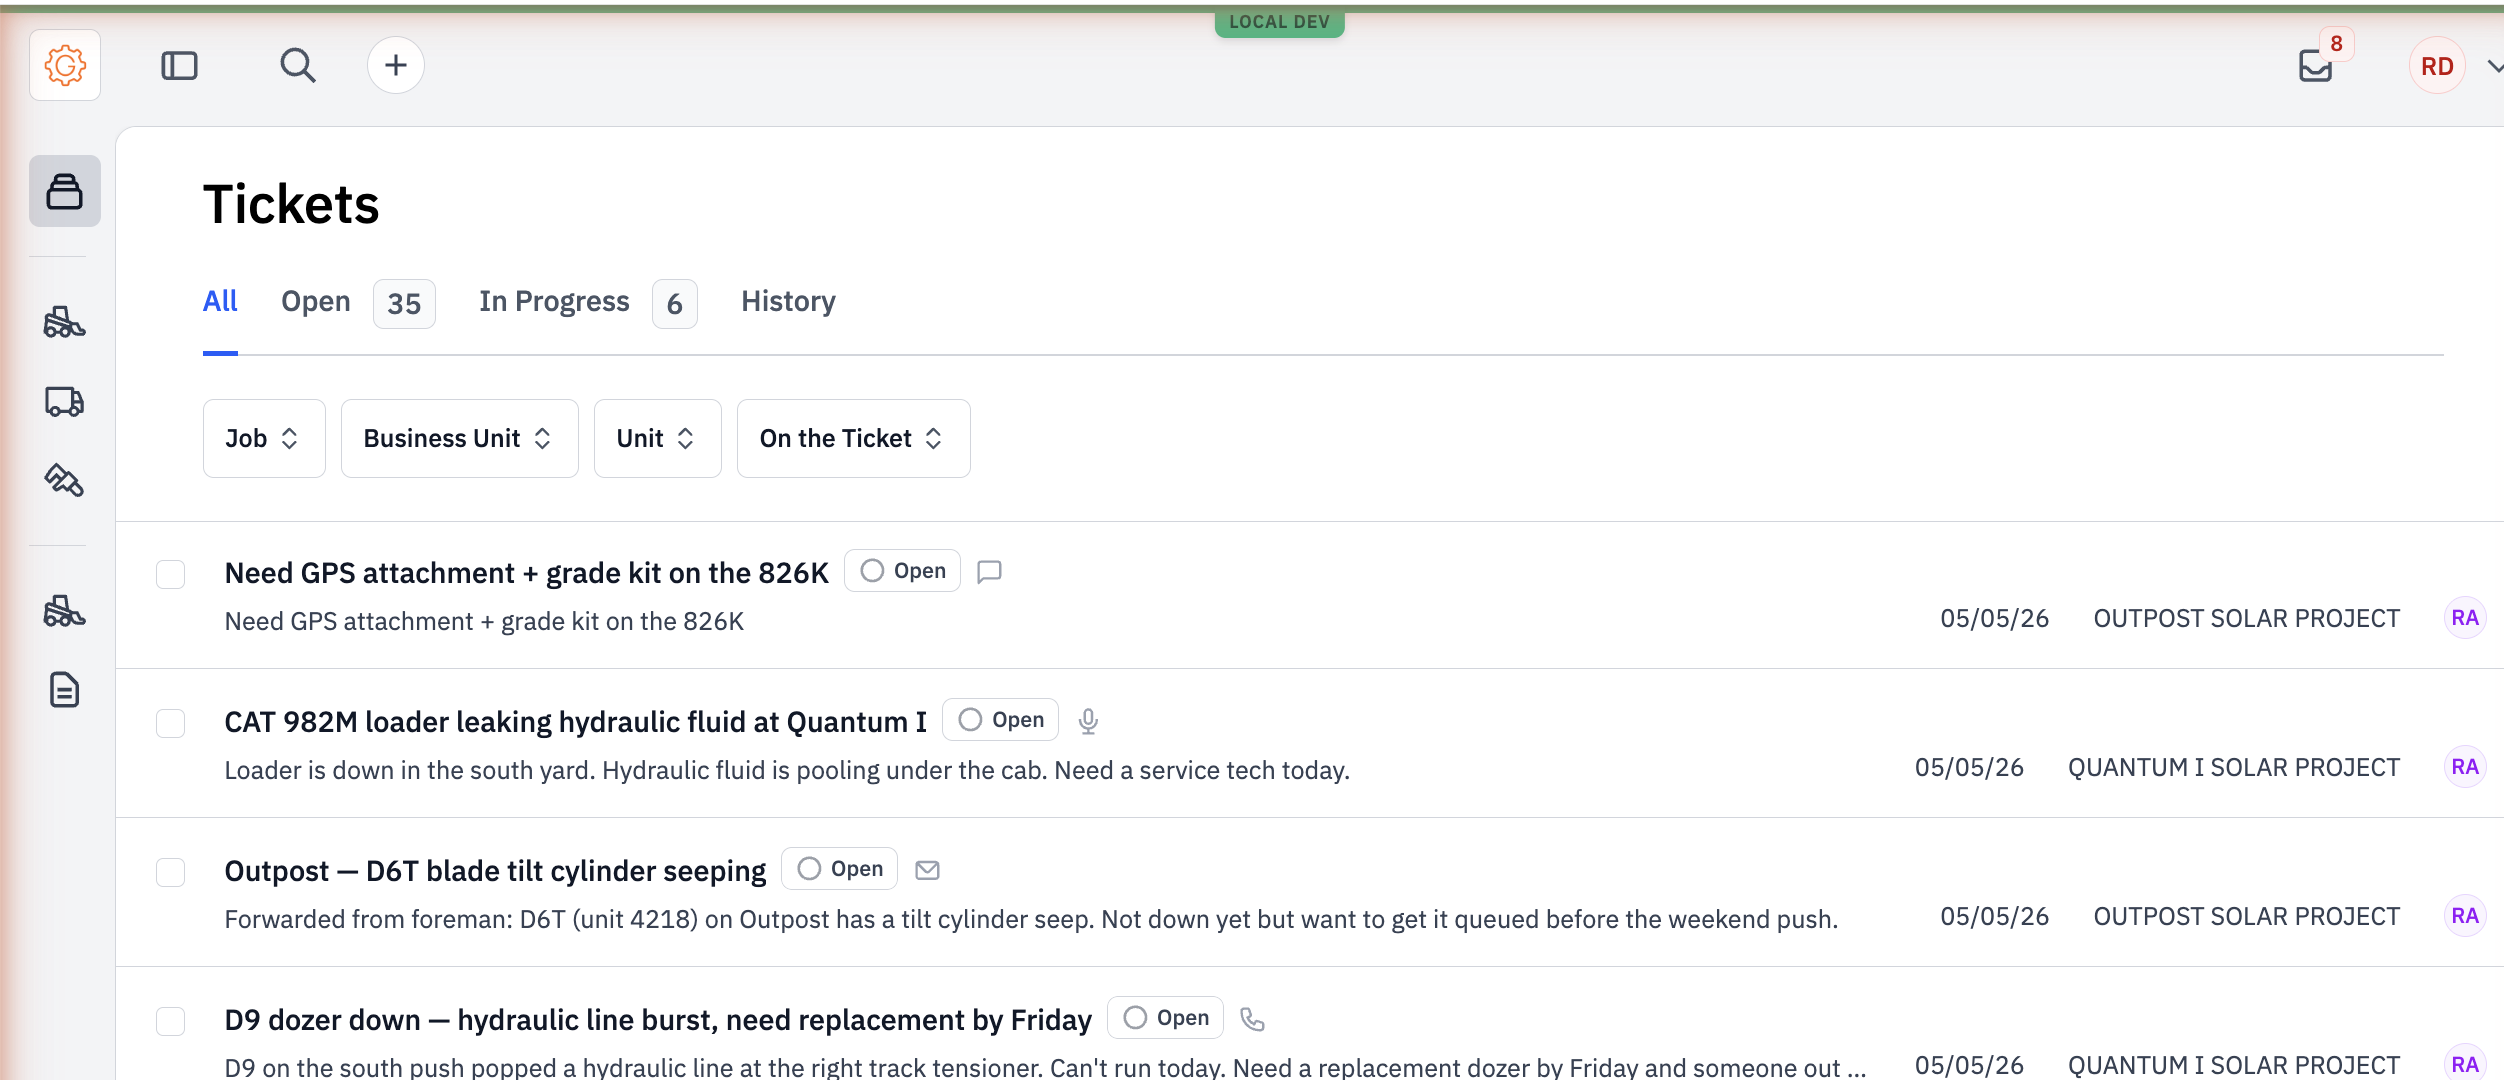Click the orange gear app logo
Screen dimensions: 2504x1080
[x=65, y=66]
